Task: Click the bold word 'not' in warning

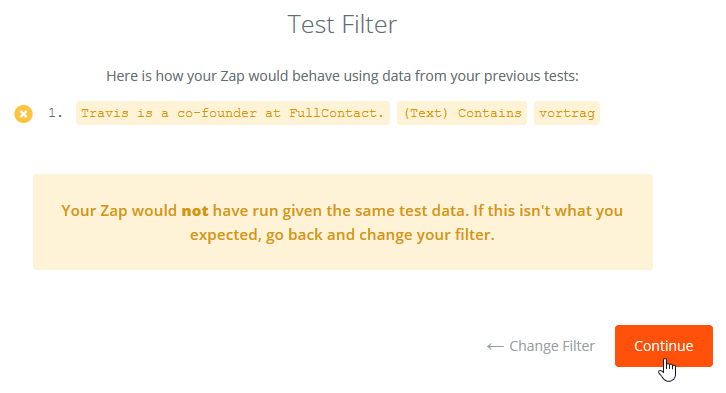Action: (x=194, y=211)
